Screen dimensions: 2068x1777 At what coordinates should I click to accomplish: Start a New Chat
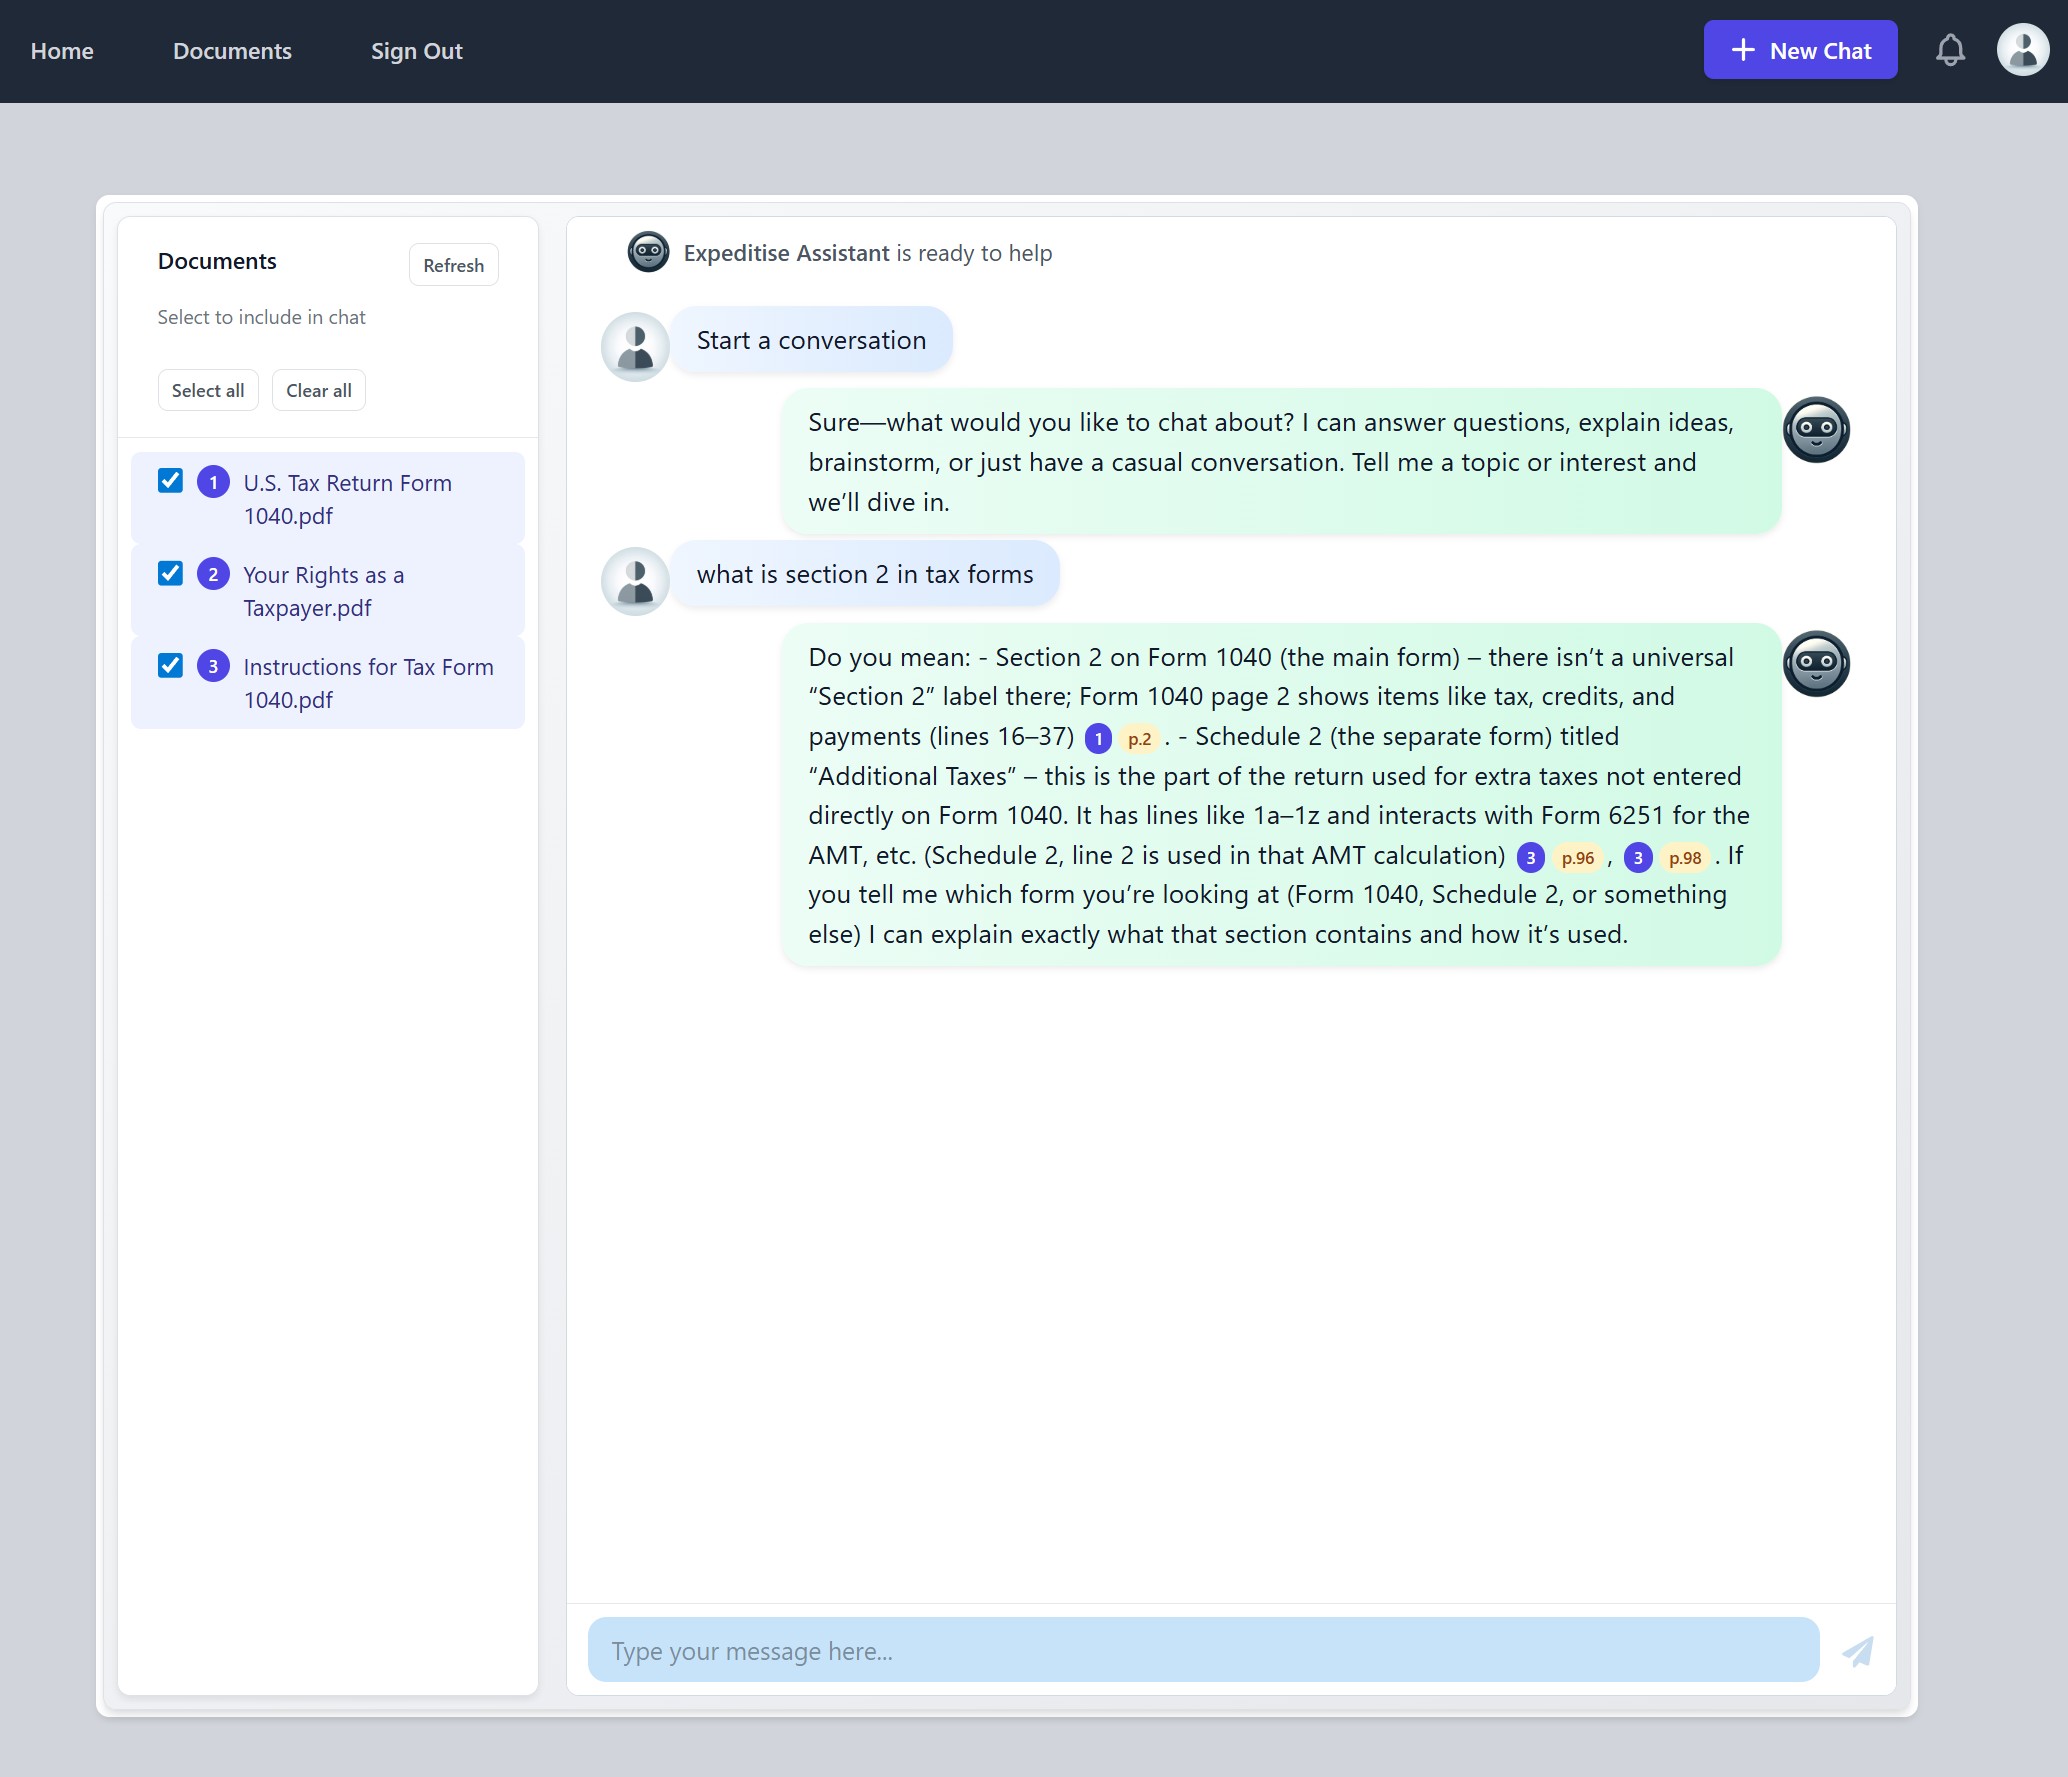[x=1799, y=49]
